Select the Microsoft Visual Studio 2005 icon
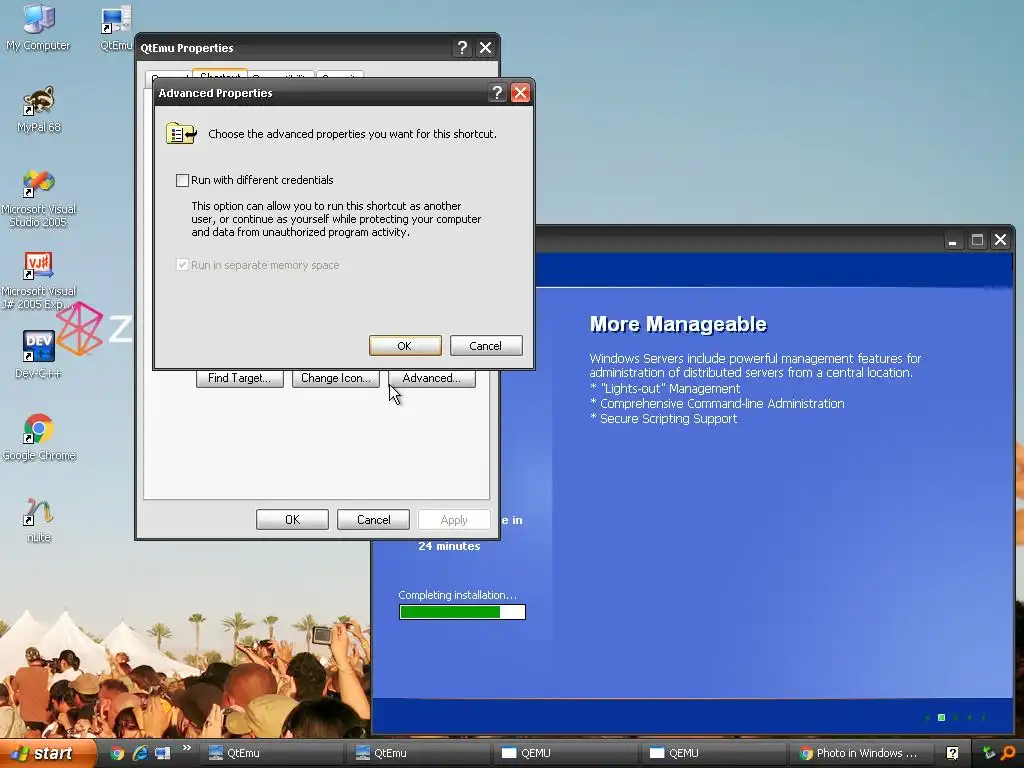The image size is (1024, 768). [39, 199]
